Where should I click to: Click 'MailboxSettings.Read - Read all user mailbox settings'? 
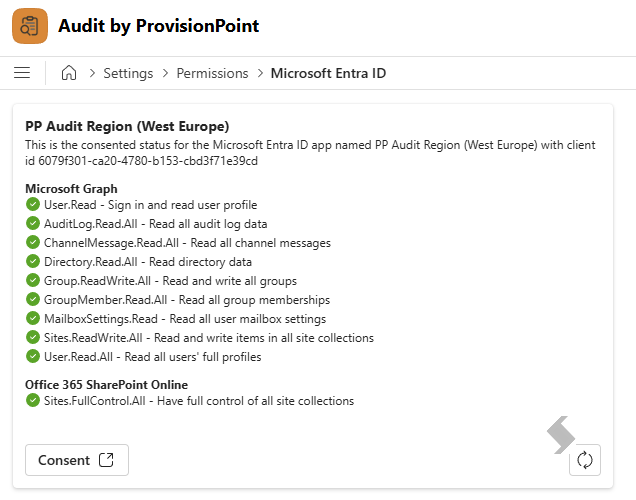point(185,319)
